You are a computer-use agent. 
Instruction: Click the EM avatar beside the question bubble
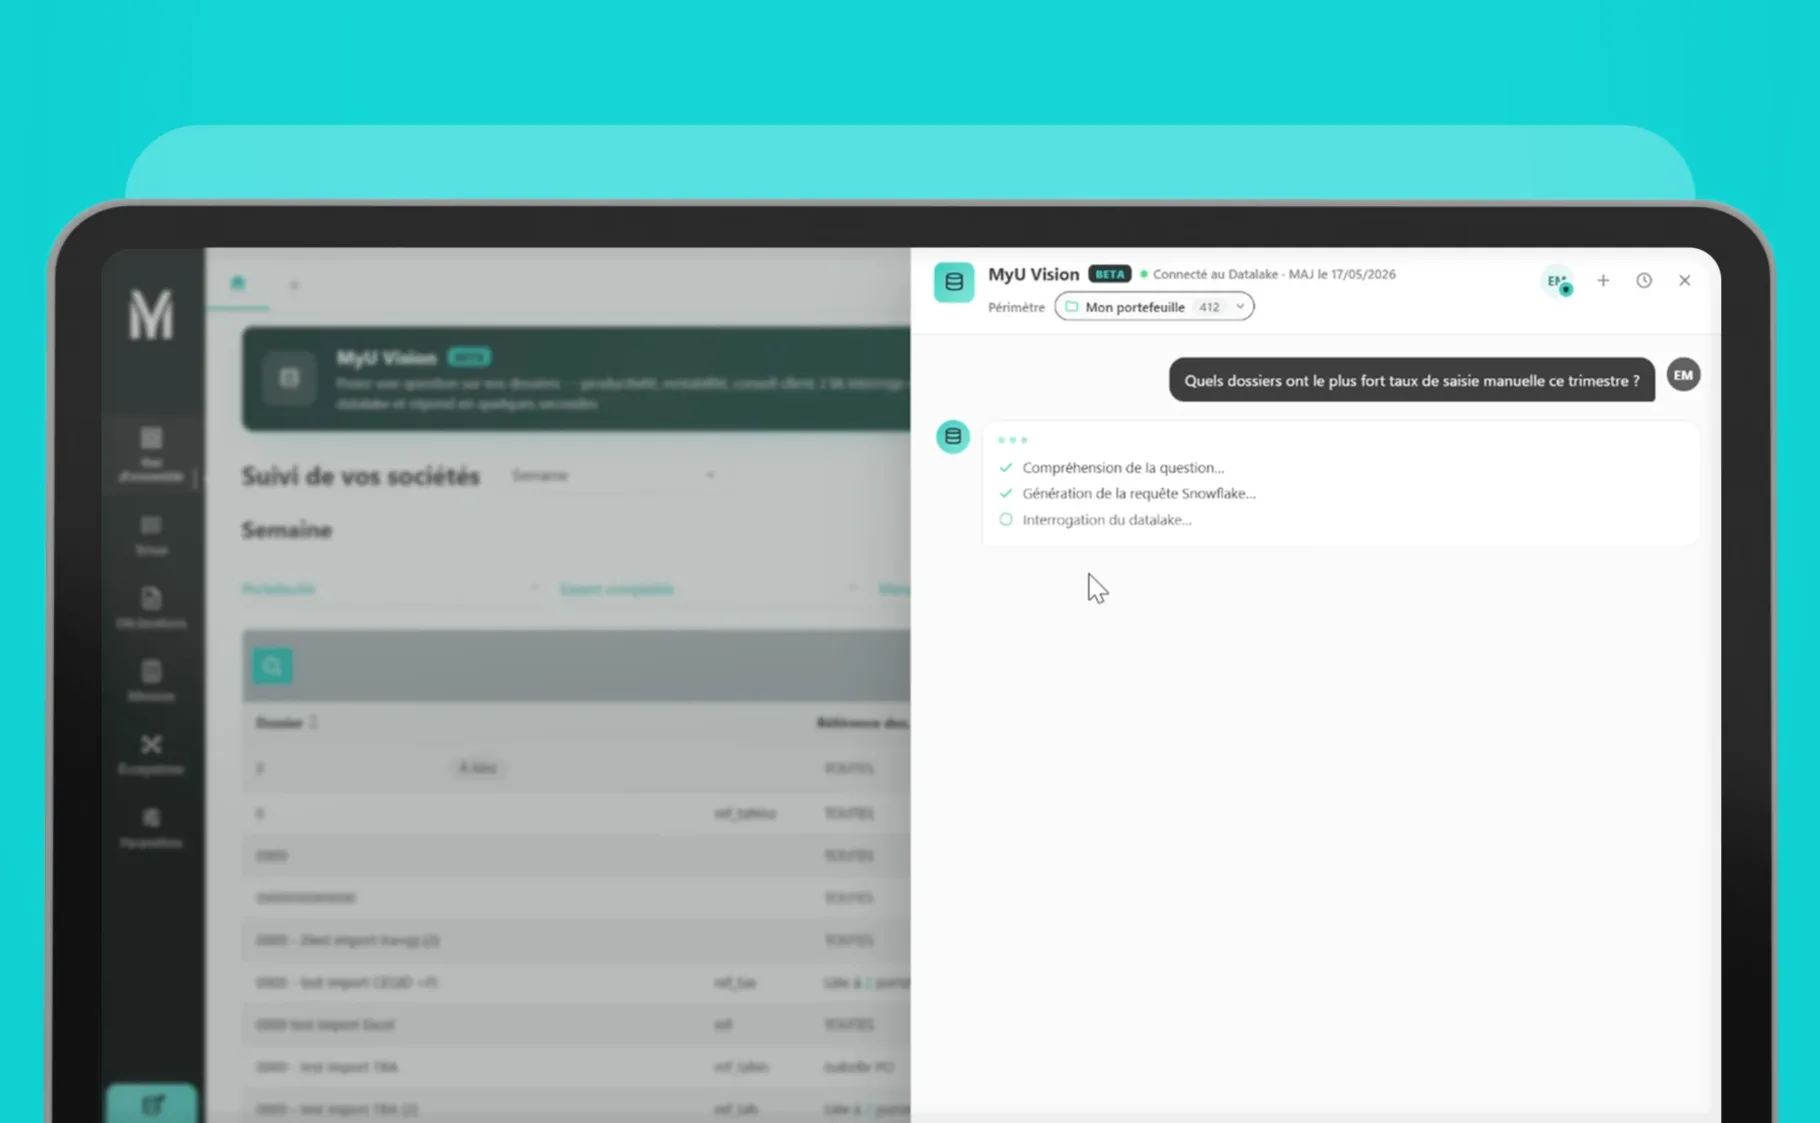tap(1684, 375)
